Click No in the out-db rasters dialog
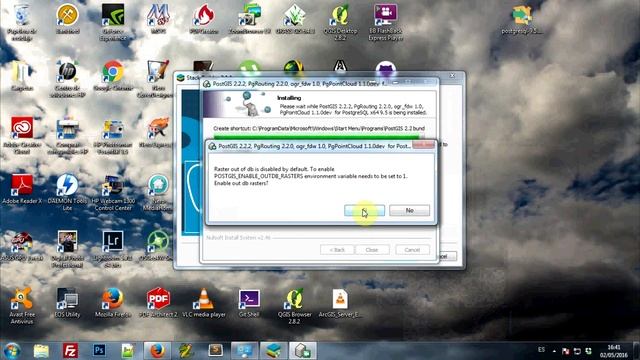Viewport: 640px width, 360px height. [409, 210]
